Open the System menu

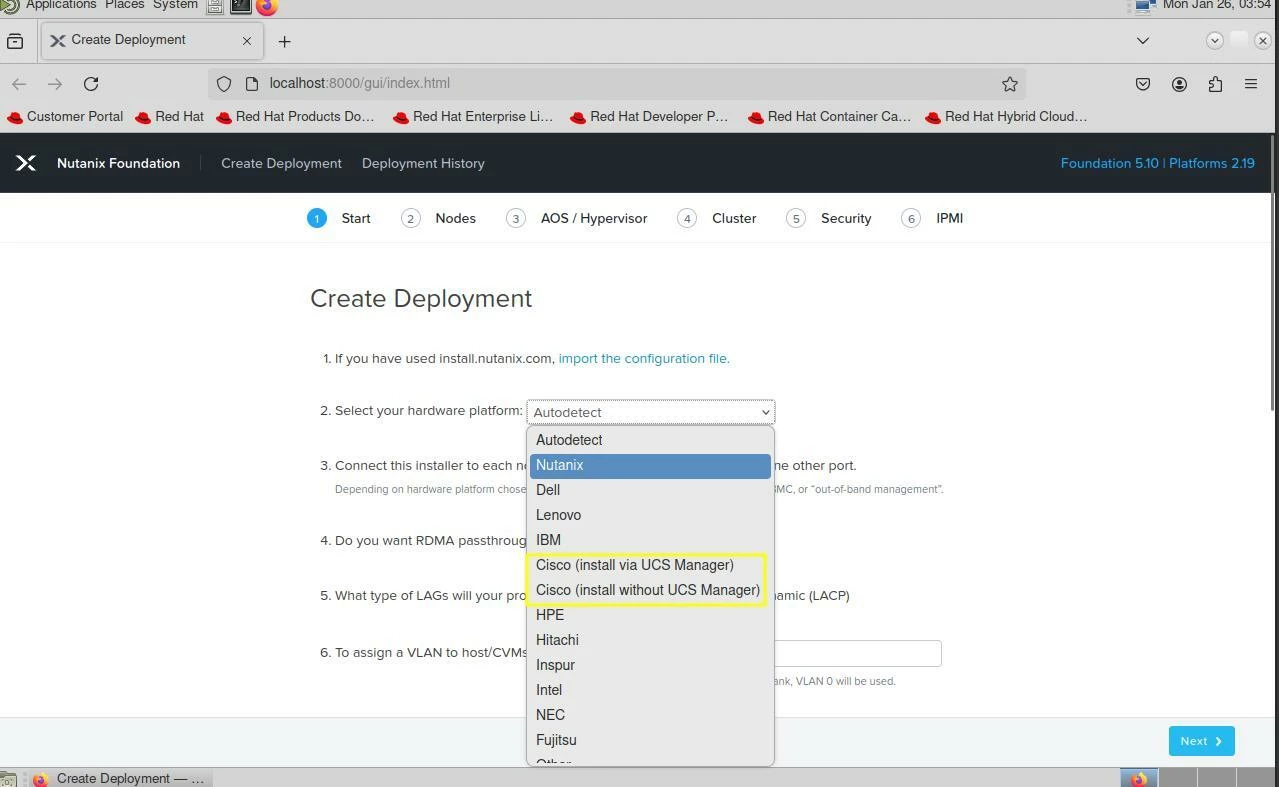[175, 5]
